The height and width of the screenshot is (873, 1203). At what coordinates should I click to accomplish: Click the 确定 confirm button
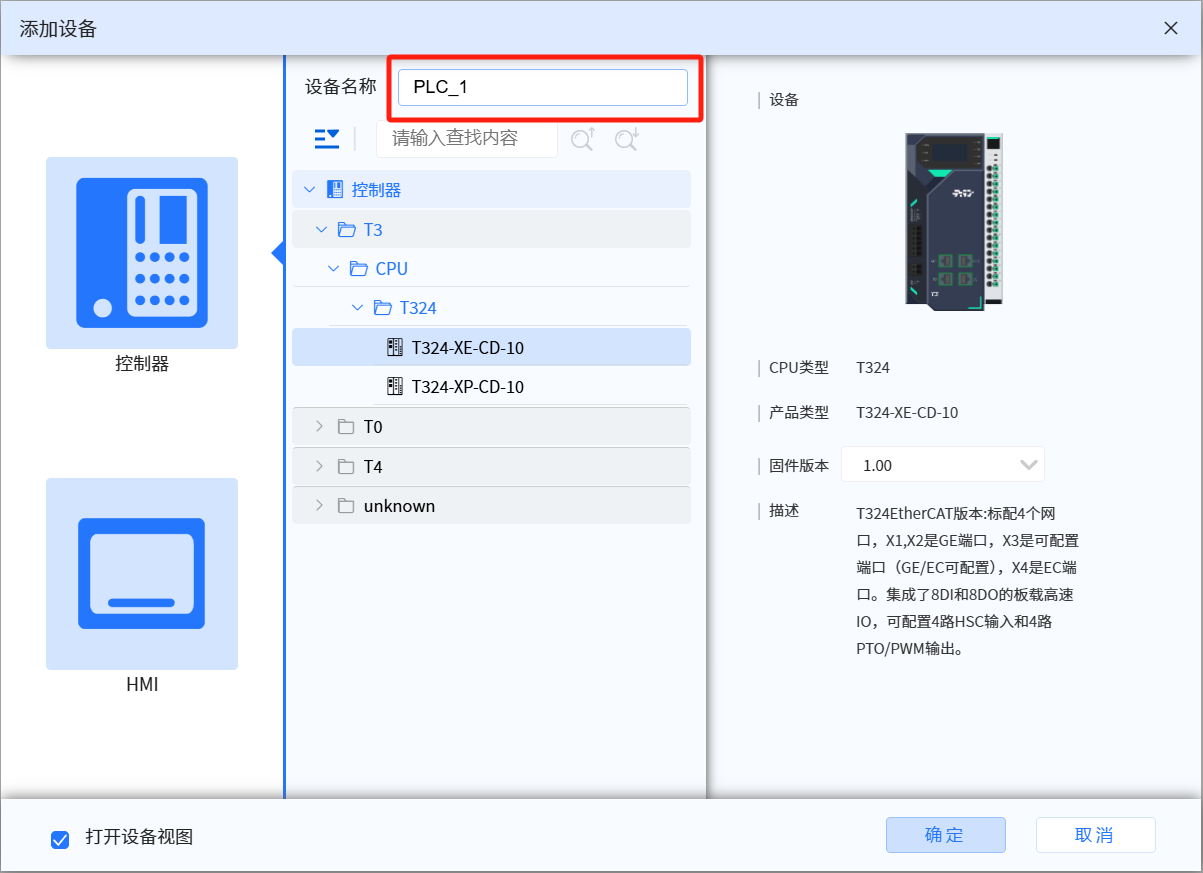pyautogui.click(x=945, y=835)
